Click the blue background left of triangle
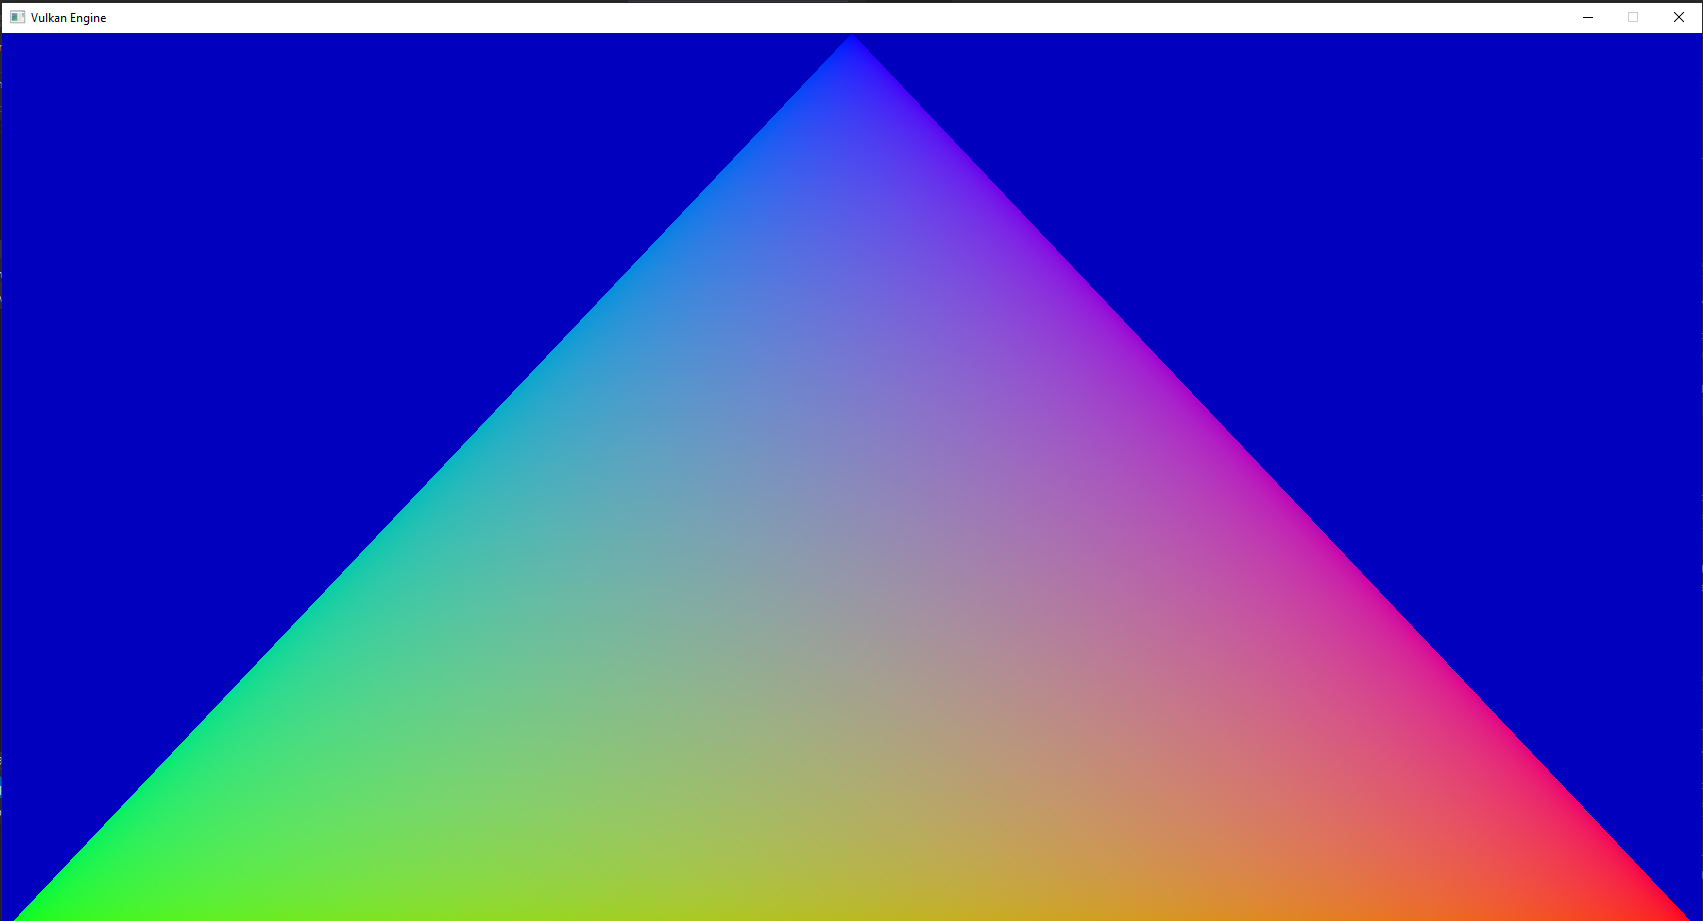 tap(200, 300)
